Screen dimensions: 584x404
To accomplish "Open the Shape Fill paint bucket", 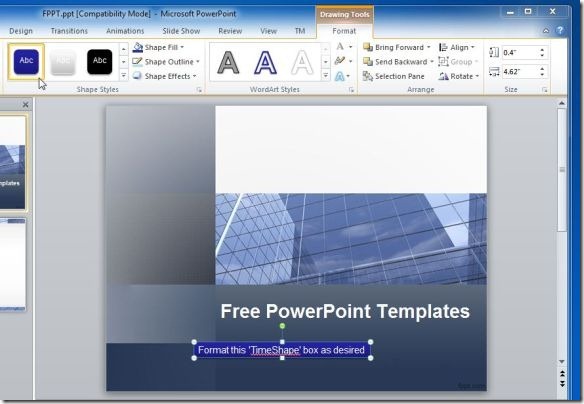I will [138, 47].
